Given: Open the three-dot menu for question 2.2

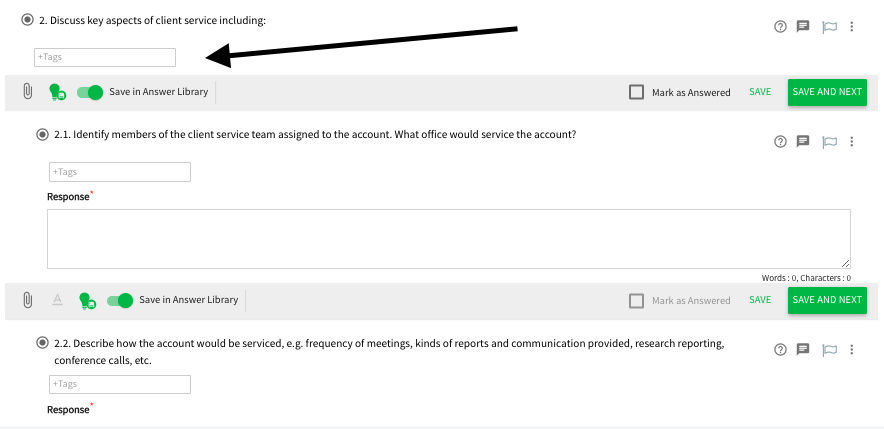Looking at the screenshot, I should (x=852, y=350).
